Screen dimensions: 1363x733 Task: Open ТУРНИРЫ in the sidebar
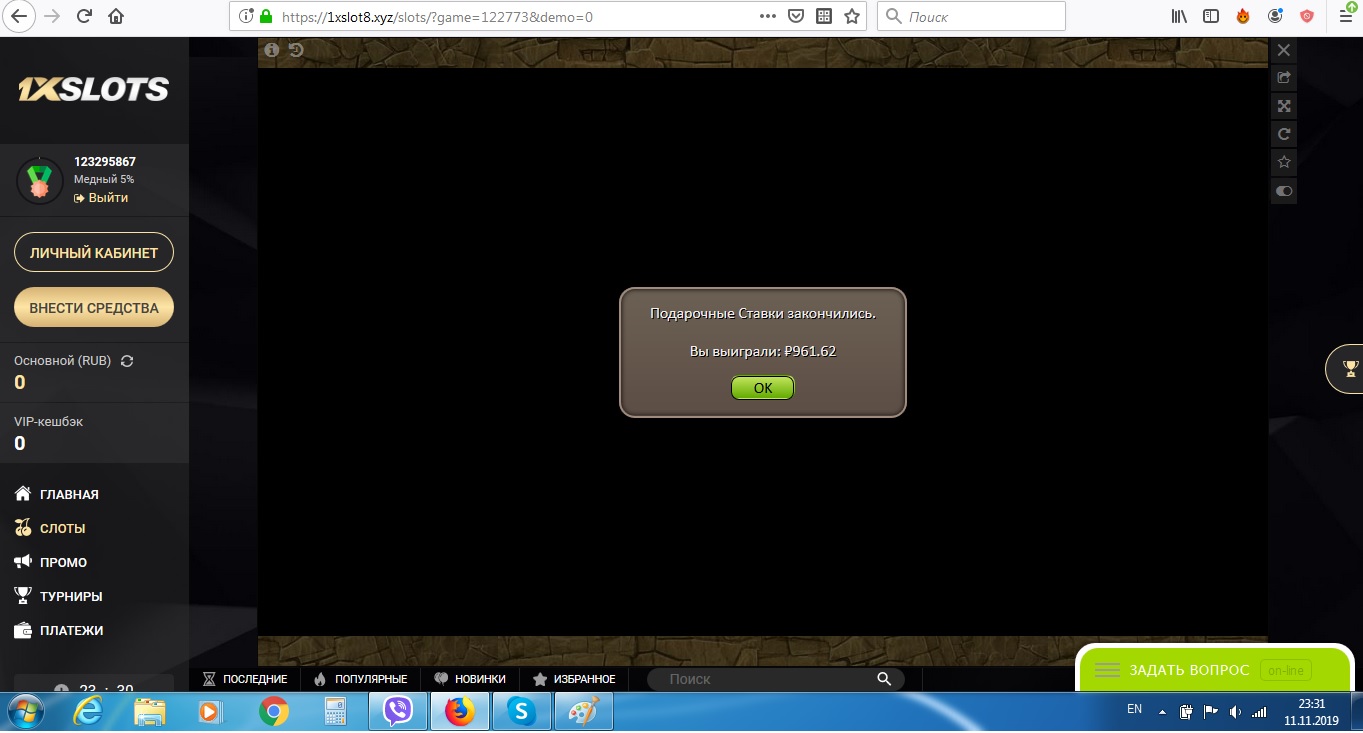(58, 596)
